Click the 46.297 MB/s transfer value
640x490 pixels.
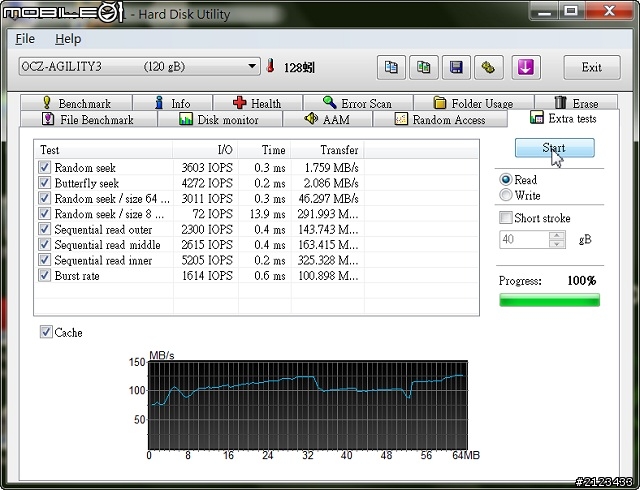tap(329, 198)
